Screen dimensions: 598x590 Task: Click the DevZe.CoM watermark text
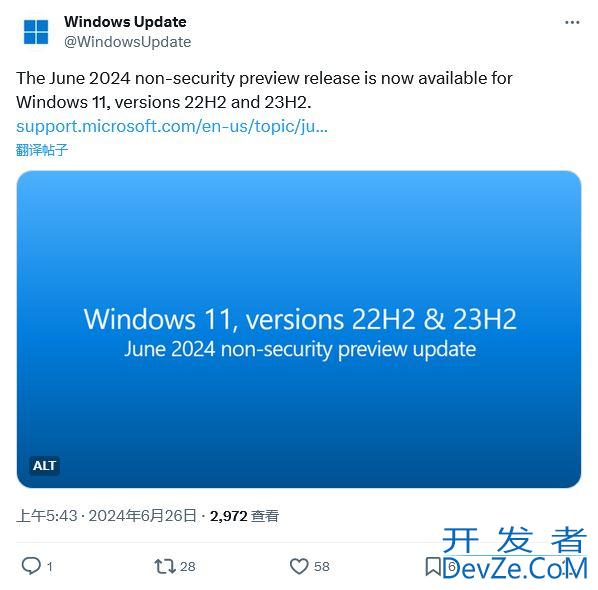pos(515,568)
